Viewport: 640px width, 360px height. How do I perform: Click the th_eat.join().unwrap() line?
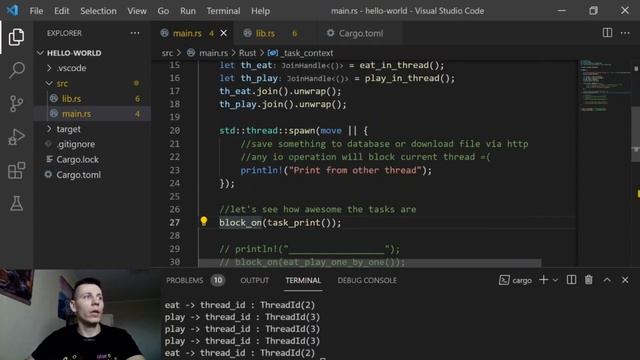point(280,91)
